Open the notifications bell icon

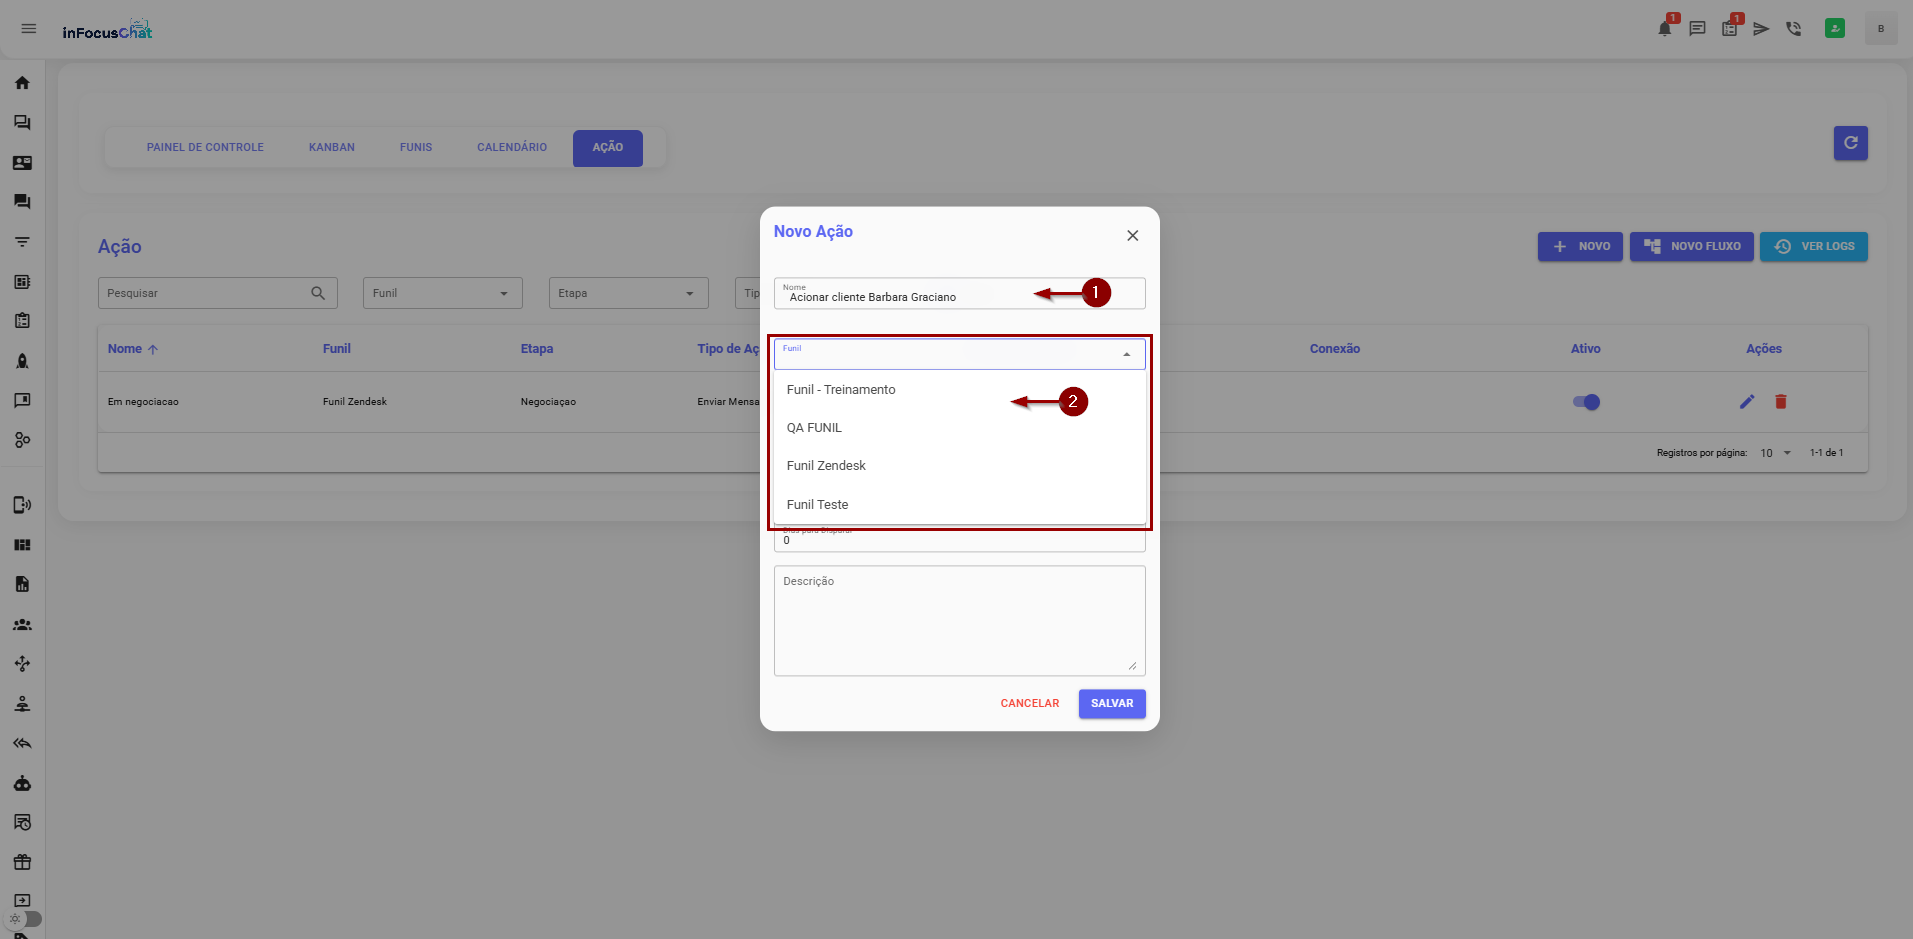(x=1664, y=29)
